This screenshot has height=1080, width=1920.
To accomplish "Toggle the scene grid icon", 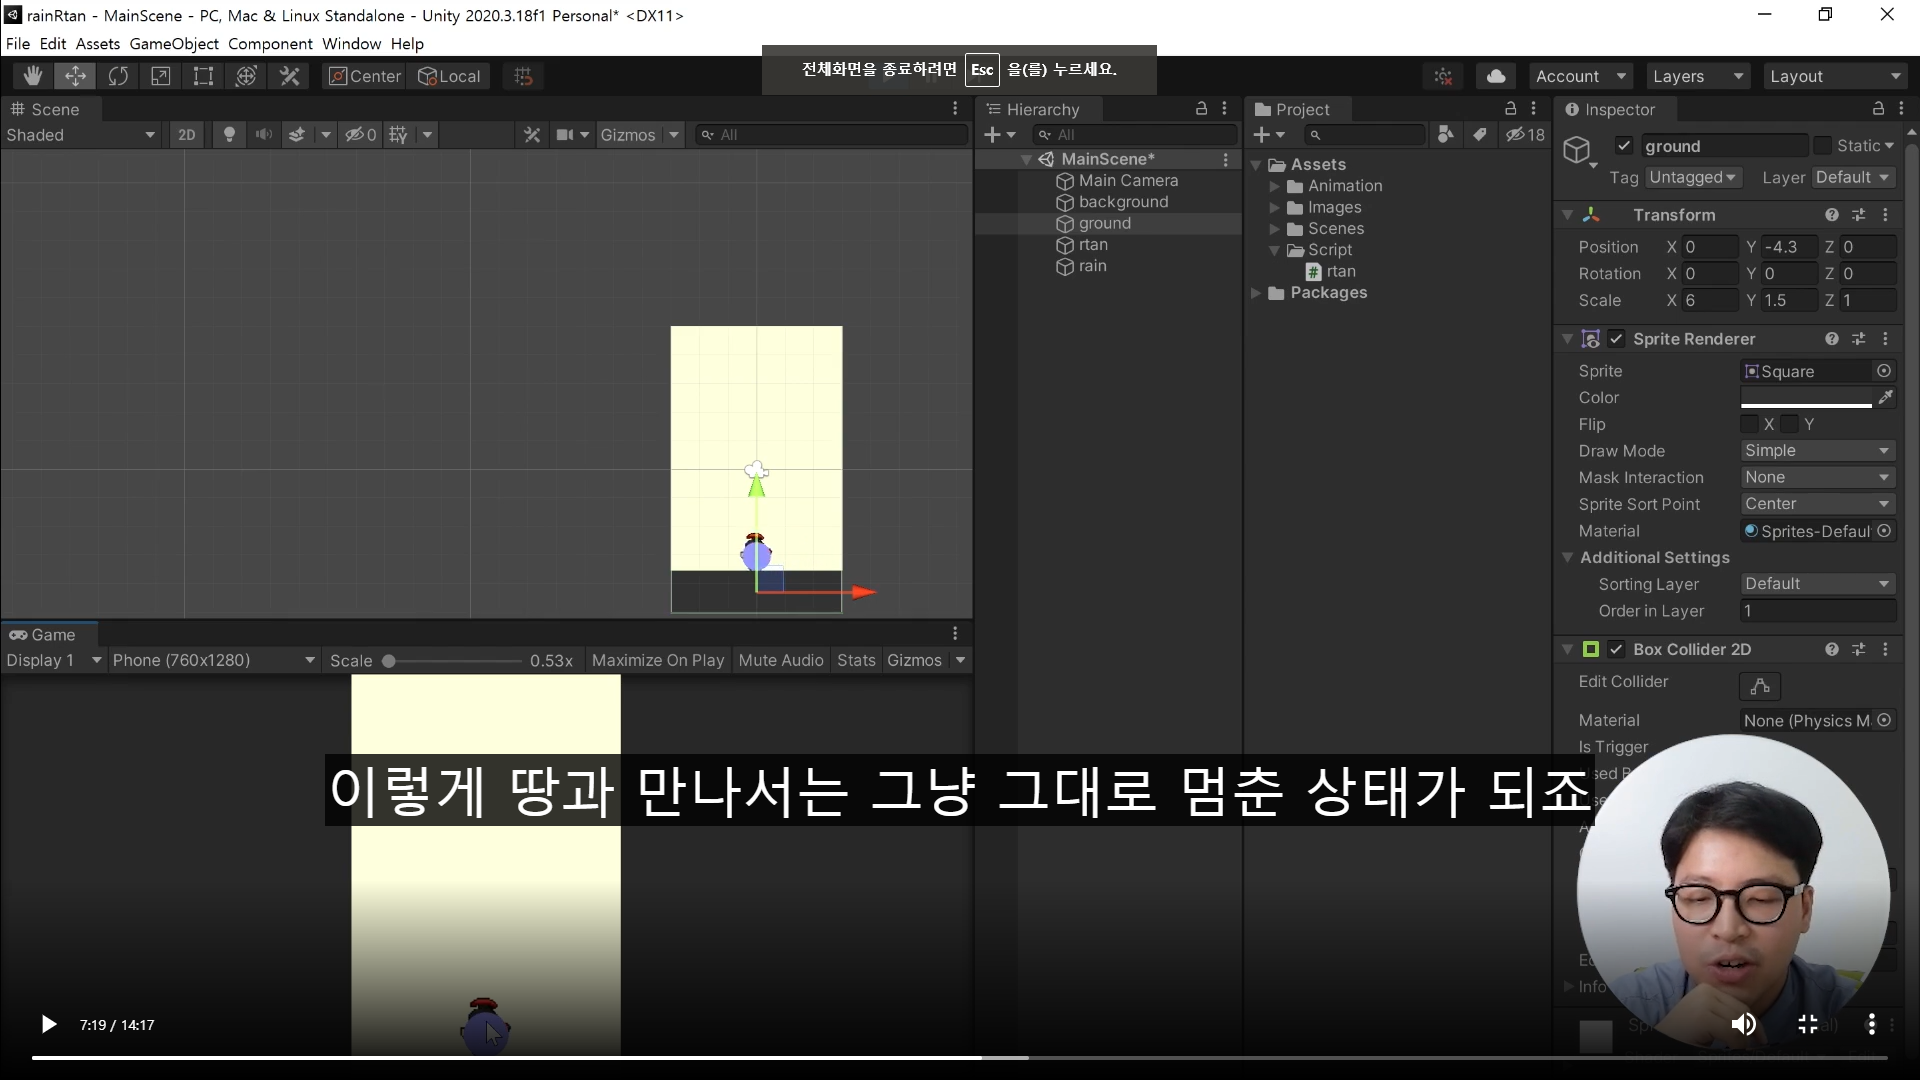I will (x=398, y=135).
